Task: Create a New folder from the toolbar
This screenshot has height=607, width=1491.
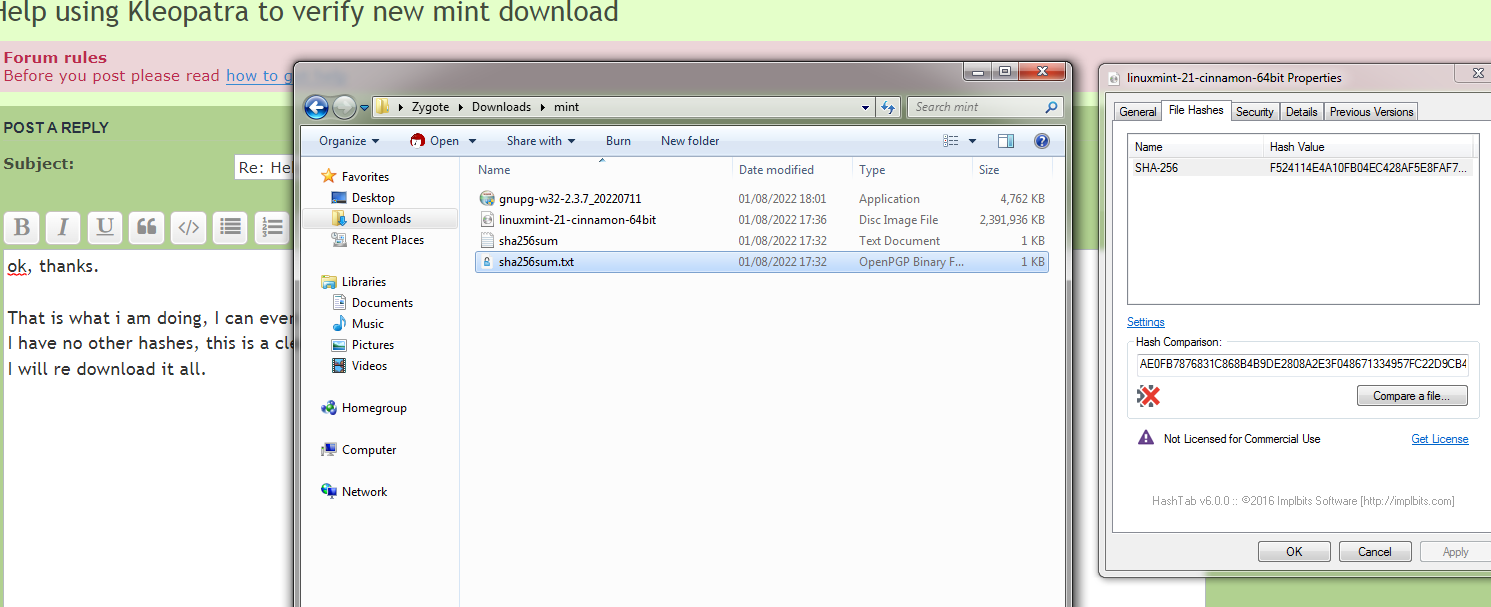Action: coord(690,141)
